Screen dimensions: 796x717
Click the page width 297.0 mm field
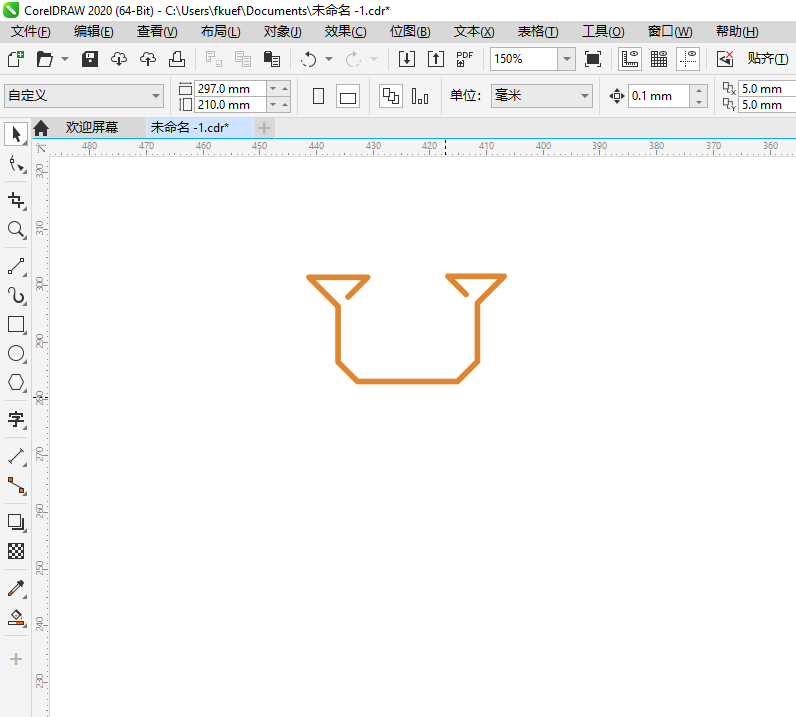pyautogui.click(x=230, y=88)
